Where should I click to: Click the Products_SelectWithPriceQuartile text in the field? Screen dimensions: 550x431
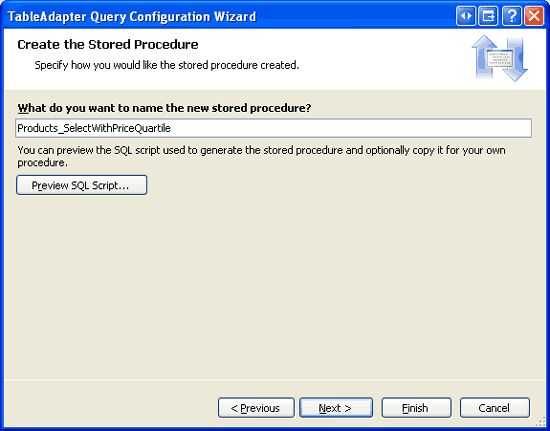click(94, 128)
